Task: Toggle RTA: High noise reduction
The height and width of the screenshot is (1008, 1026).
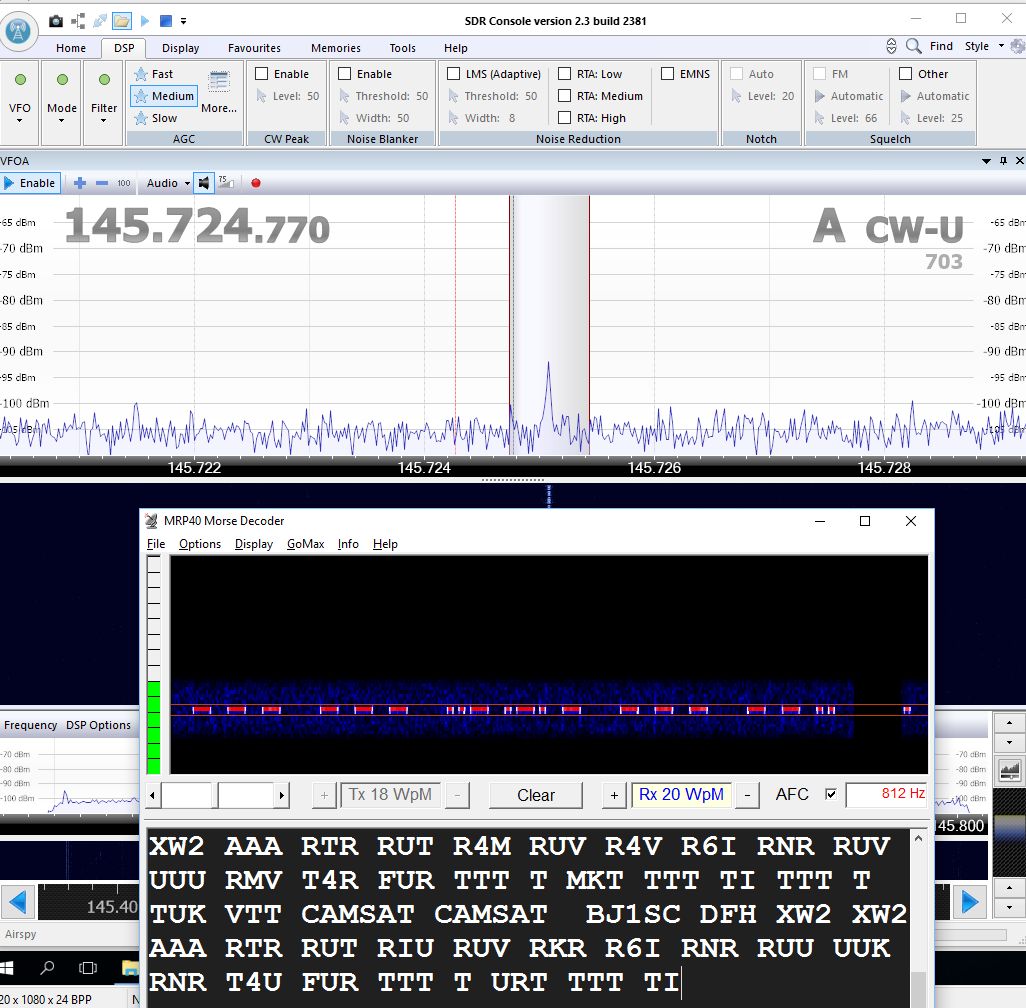Action: [x=565, y=118]
